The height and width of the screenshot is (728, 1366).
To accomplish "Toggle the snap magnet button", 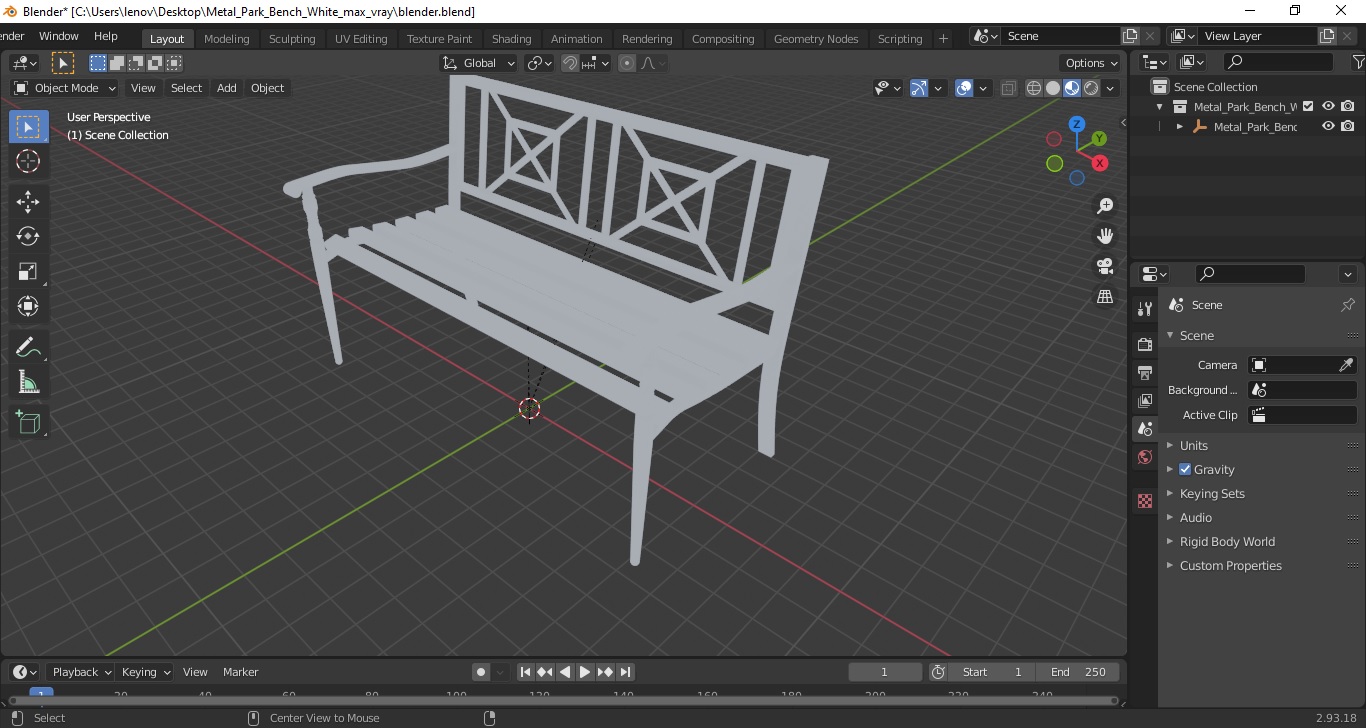I will 569,63.
